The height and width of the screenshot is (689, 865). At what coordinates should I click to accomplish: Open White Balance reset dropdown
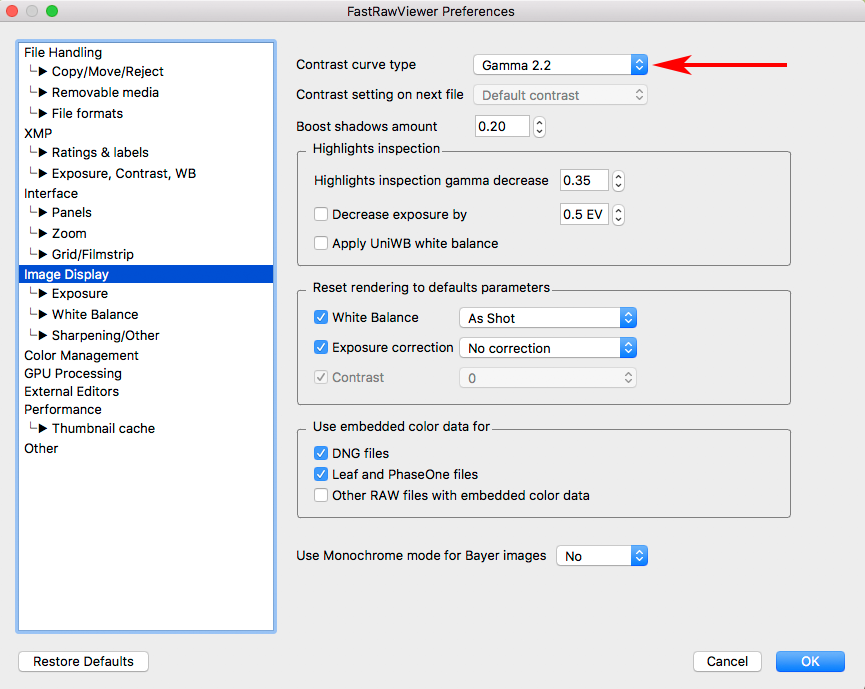tap(547, 318)
